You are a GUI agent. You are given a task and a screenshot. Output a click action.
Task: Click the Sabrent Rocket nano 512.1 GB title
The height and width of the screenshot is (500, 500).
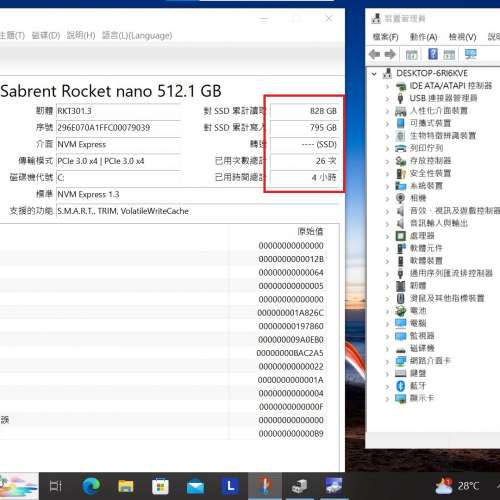111,91
